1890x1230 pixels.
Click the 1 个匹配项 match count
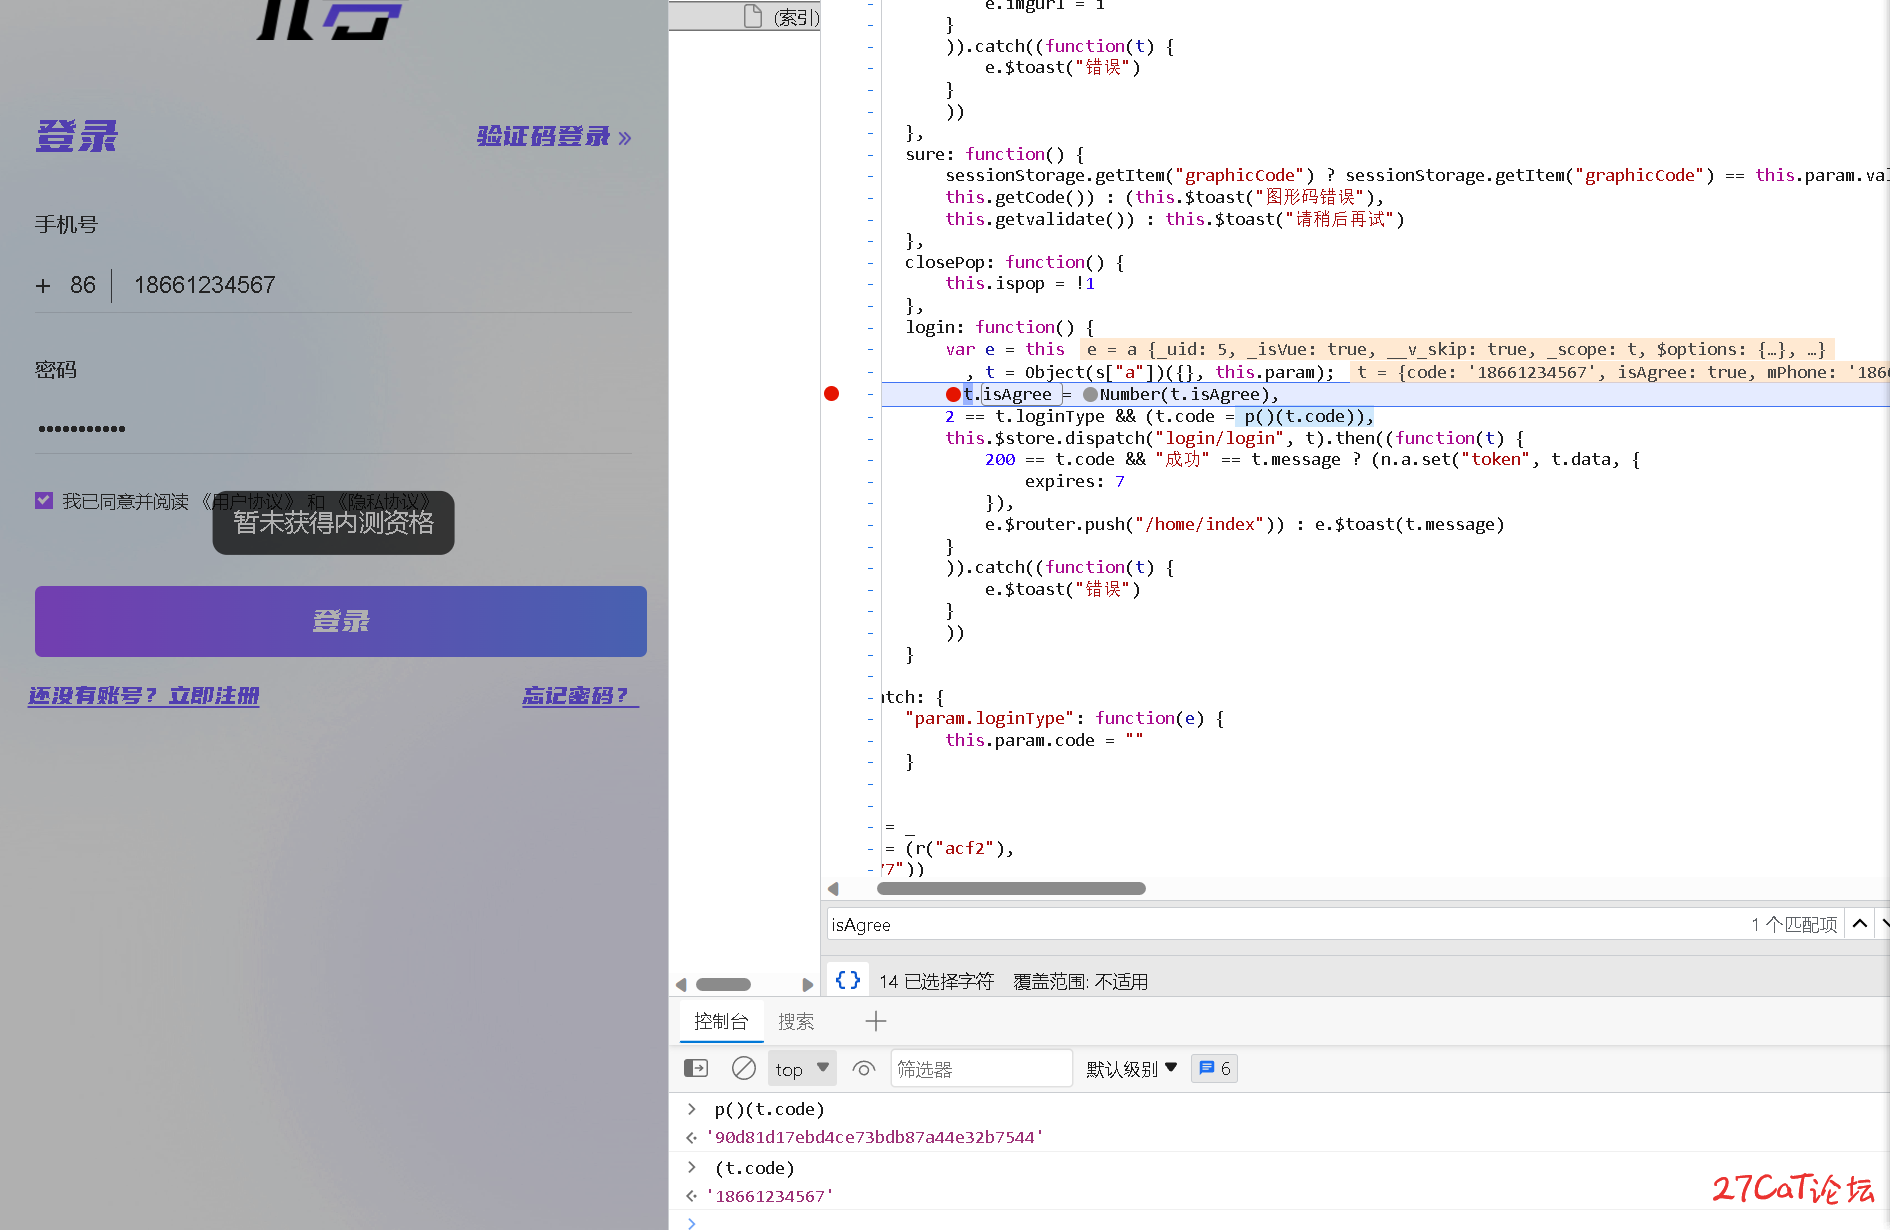(x=1794, y=924)
